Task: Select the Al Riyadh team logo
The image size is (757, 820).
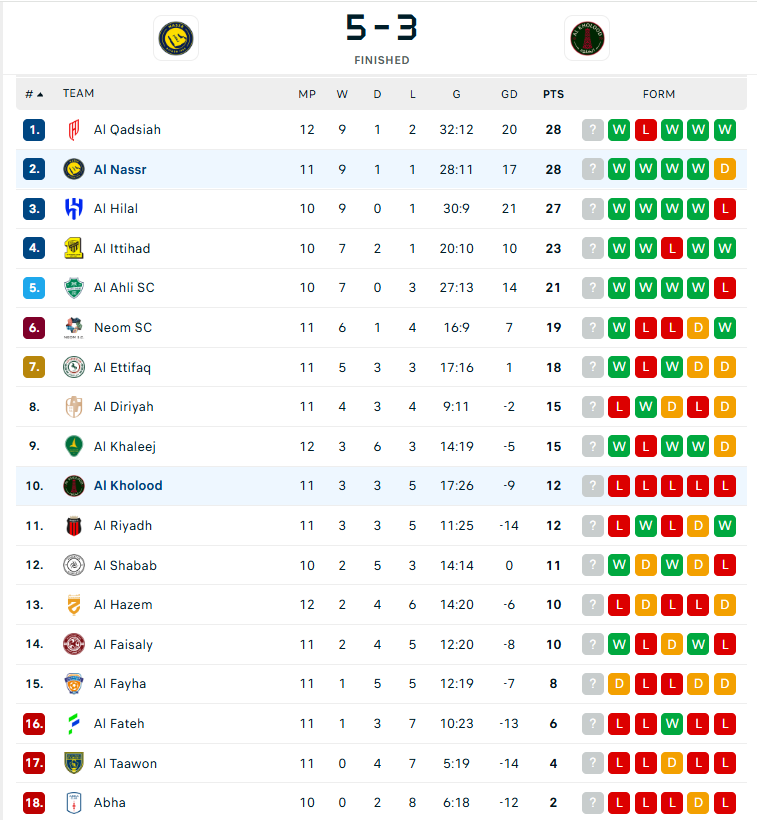Action: pos(74,526)
